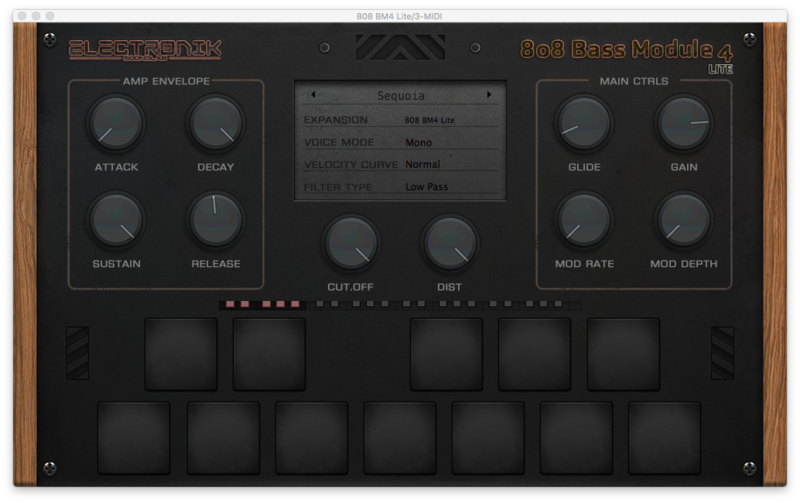The width and height of the screenshot is (800, 503).
Task: Go to next preset with right arrow
Action: pyautogui.click(x=489, y=94)
